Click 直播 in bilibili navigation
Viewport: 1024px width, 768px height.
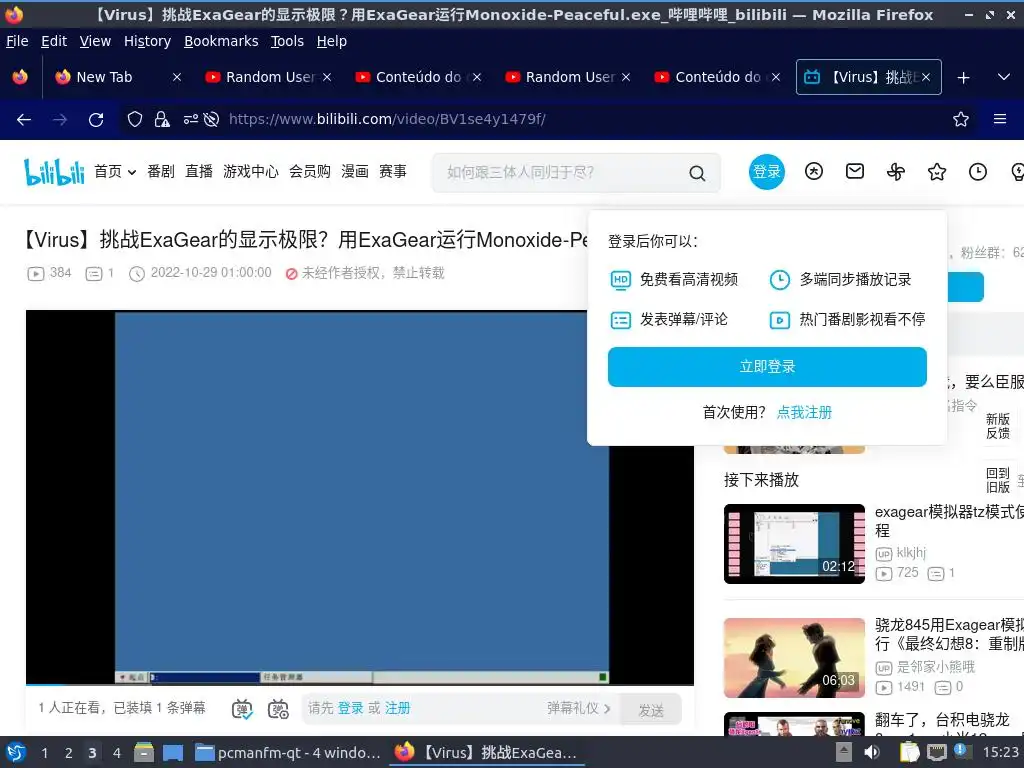[199, 171]
